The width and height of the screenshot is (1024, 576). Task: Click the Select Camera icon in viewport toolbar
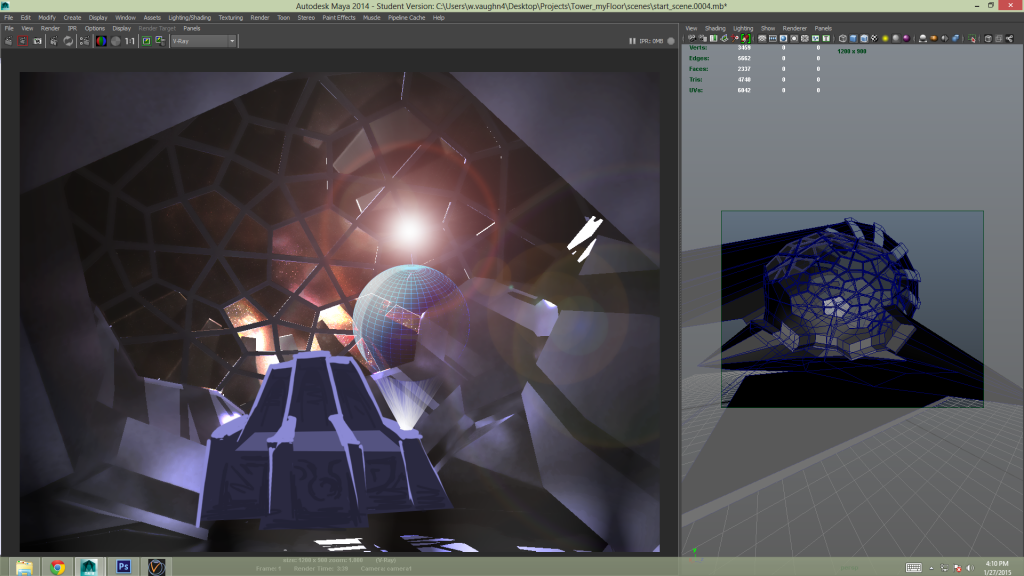click(x=692, y=39)
